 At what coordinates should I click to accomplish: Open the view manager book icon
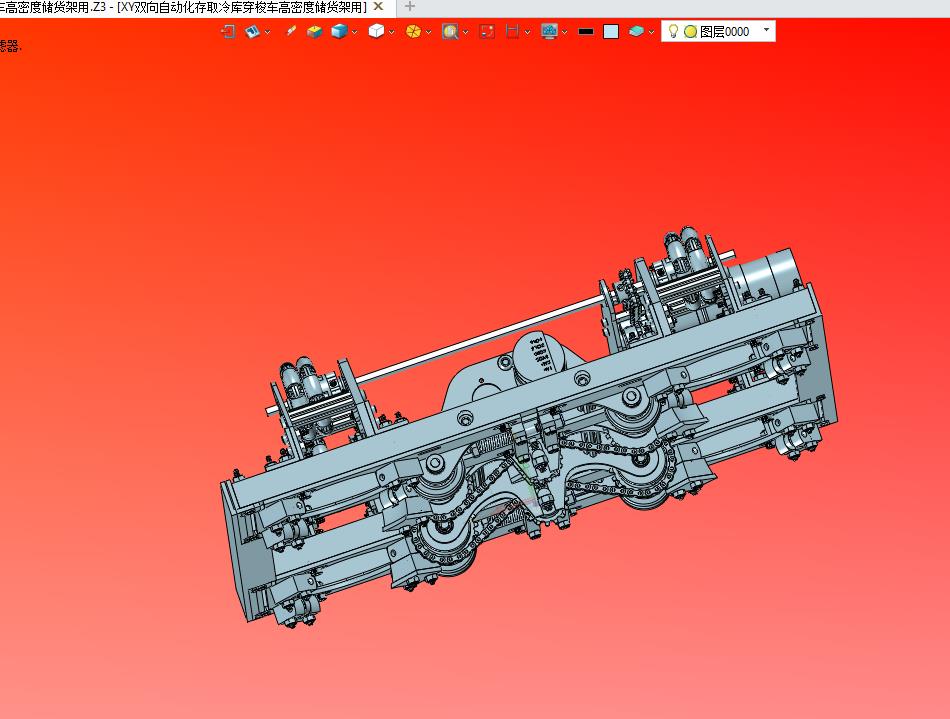(x=253, y=31)
